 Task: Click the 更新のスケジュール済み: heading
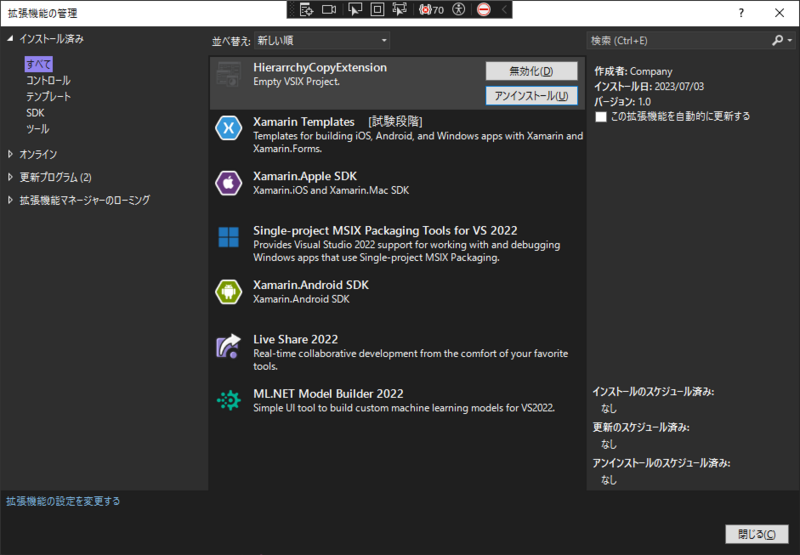click(641, 427)
